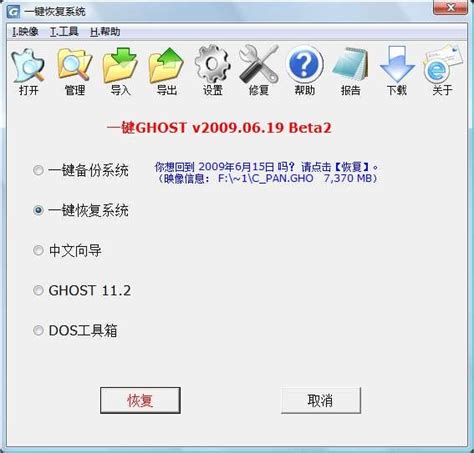This screenshot has width=474, height=453.
Task: Click the 报告 (Report) notepad icon
Action: click(x=350, y=64)
